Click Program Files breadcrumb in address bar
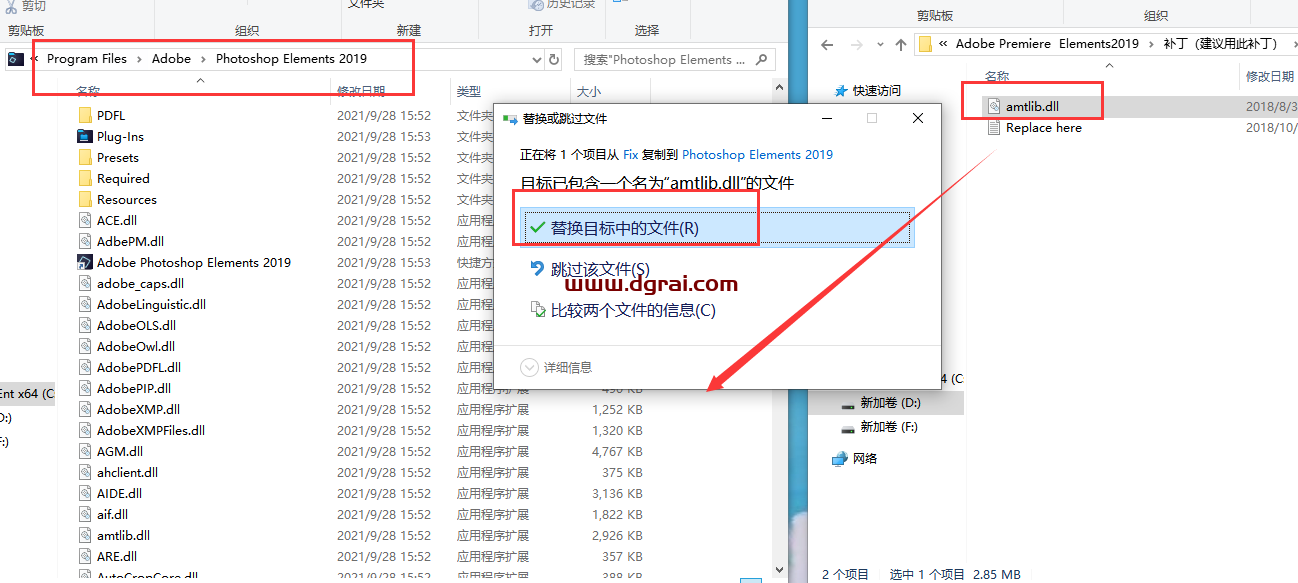This screenshot has height=583, width=1298. 87,59
